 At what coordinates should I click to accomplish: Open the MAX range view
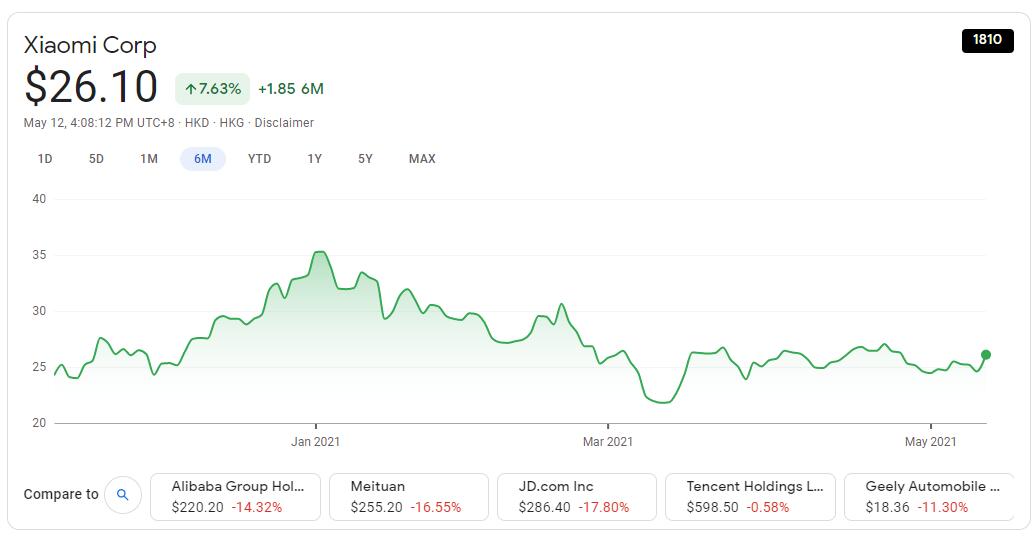click(422, 159)
